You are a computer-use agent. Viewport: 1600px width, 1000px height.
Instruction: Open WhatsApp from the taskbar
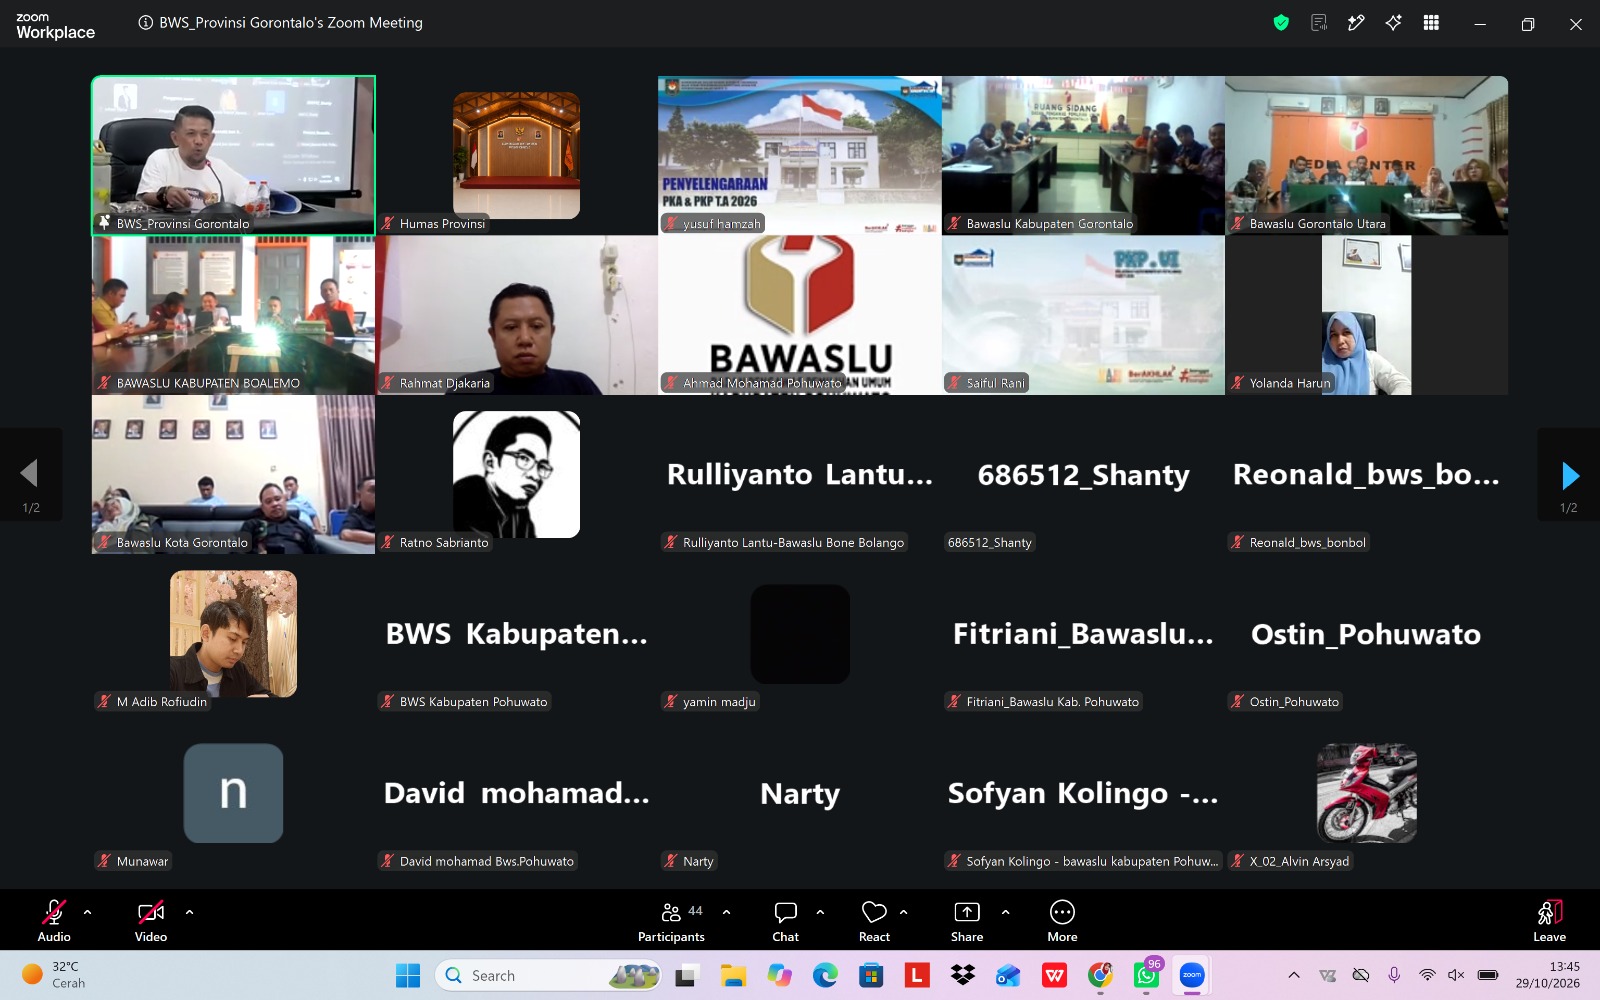[1146, 976]
